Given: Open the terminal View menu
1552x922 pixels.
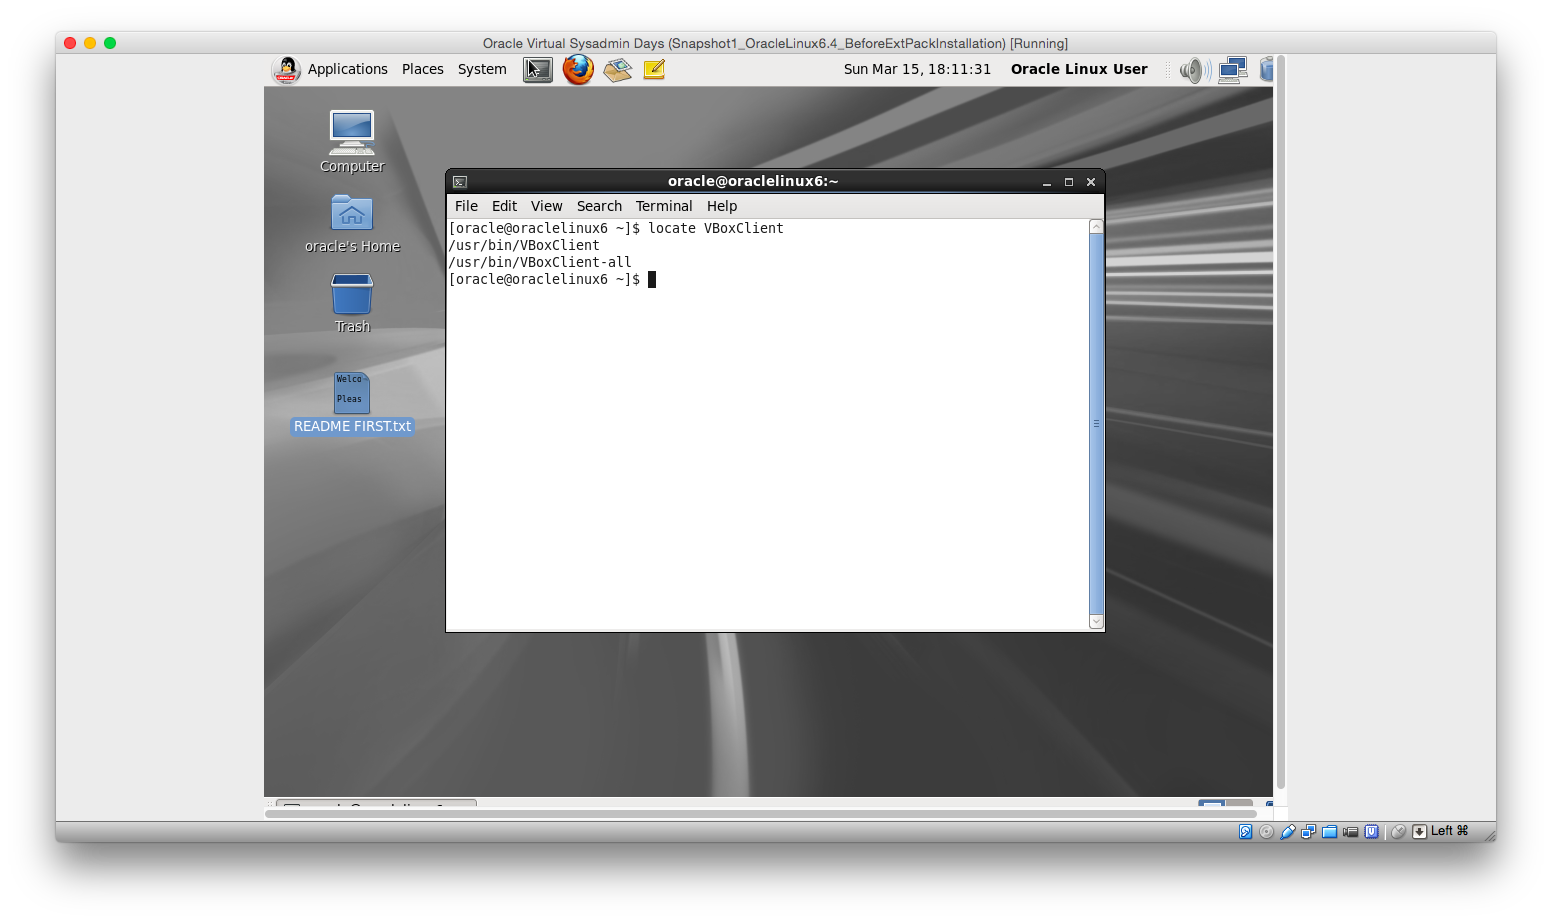Looking at the screenshot, I should [x=546, y=206].
